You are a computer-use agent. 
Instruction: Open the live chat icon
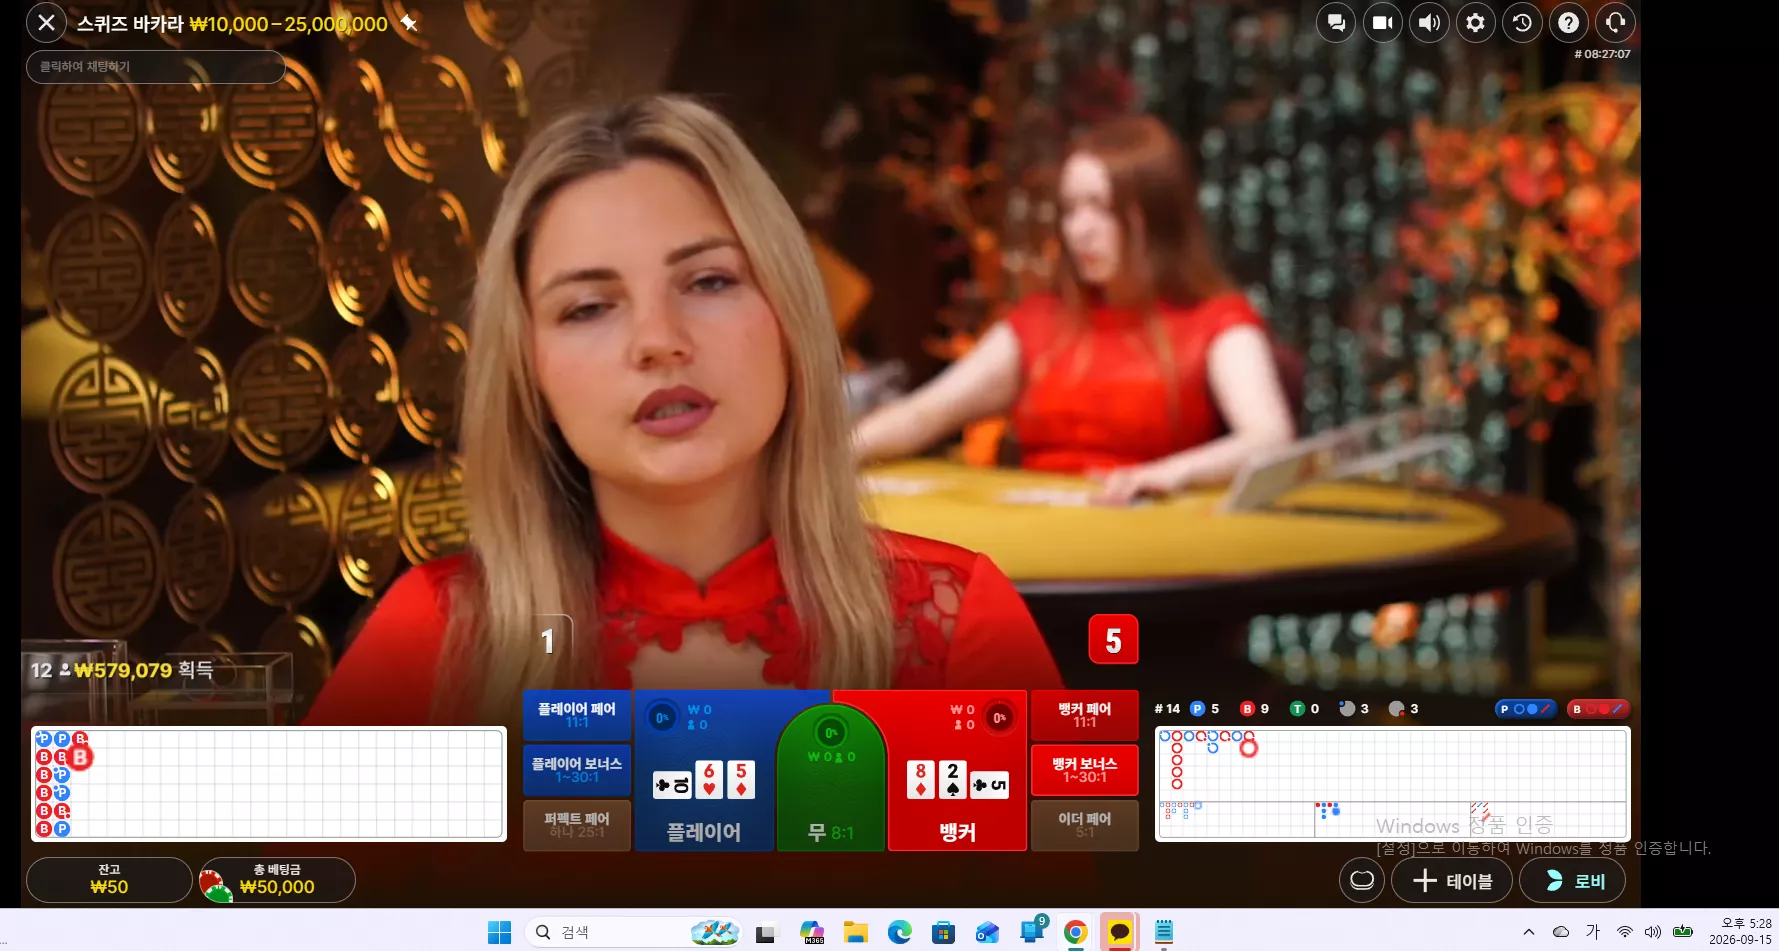click(x=1336, y=22)
